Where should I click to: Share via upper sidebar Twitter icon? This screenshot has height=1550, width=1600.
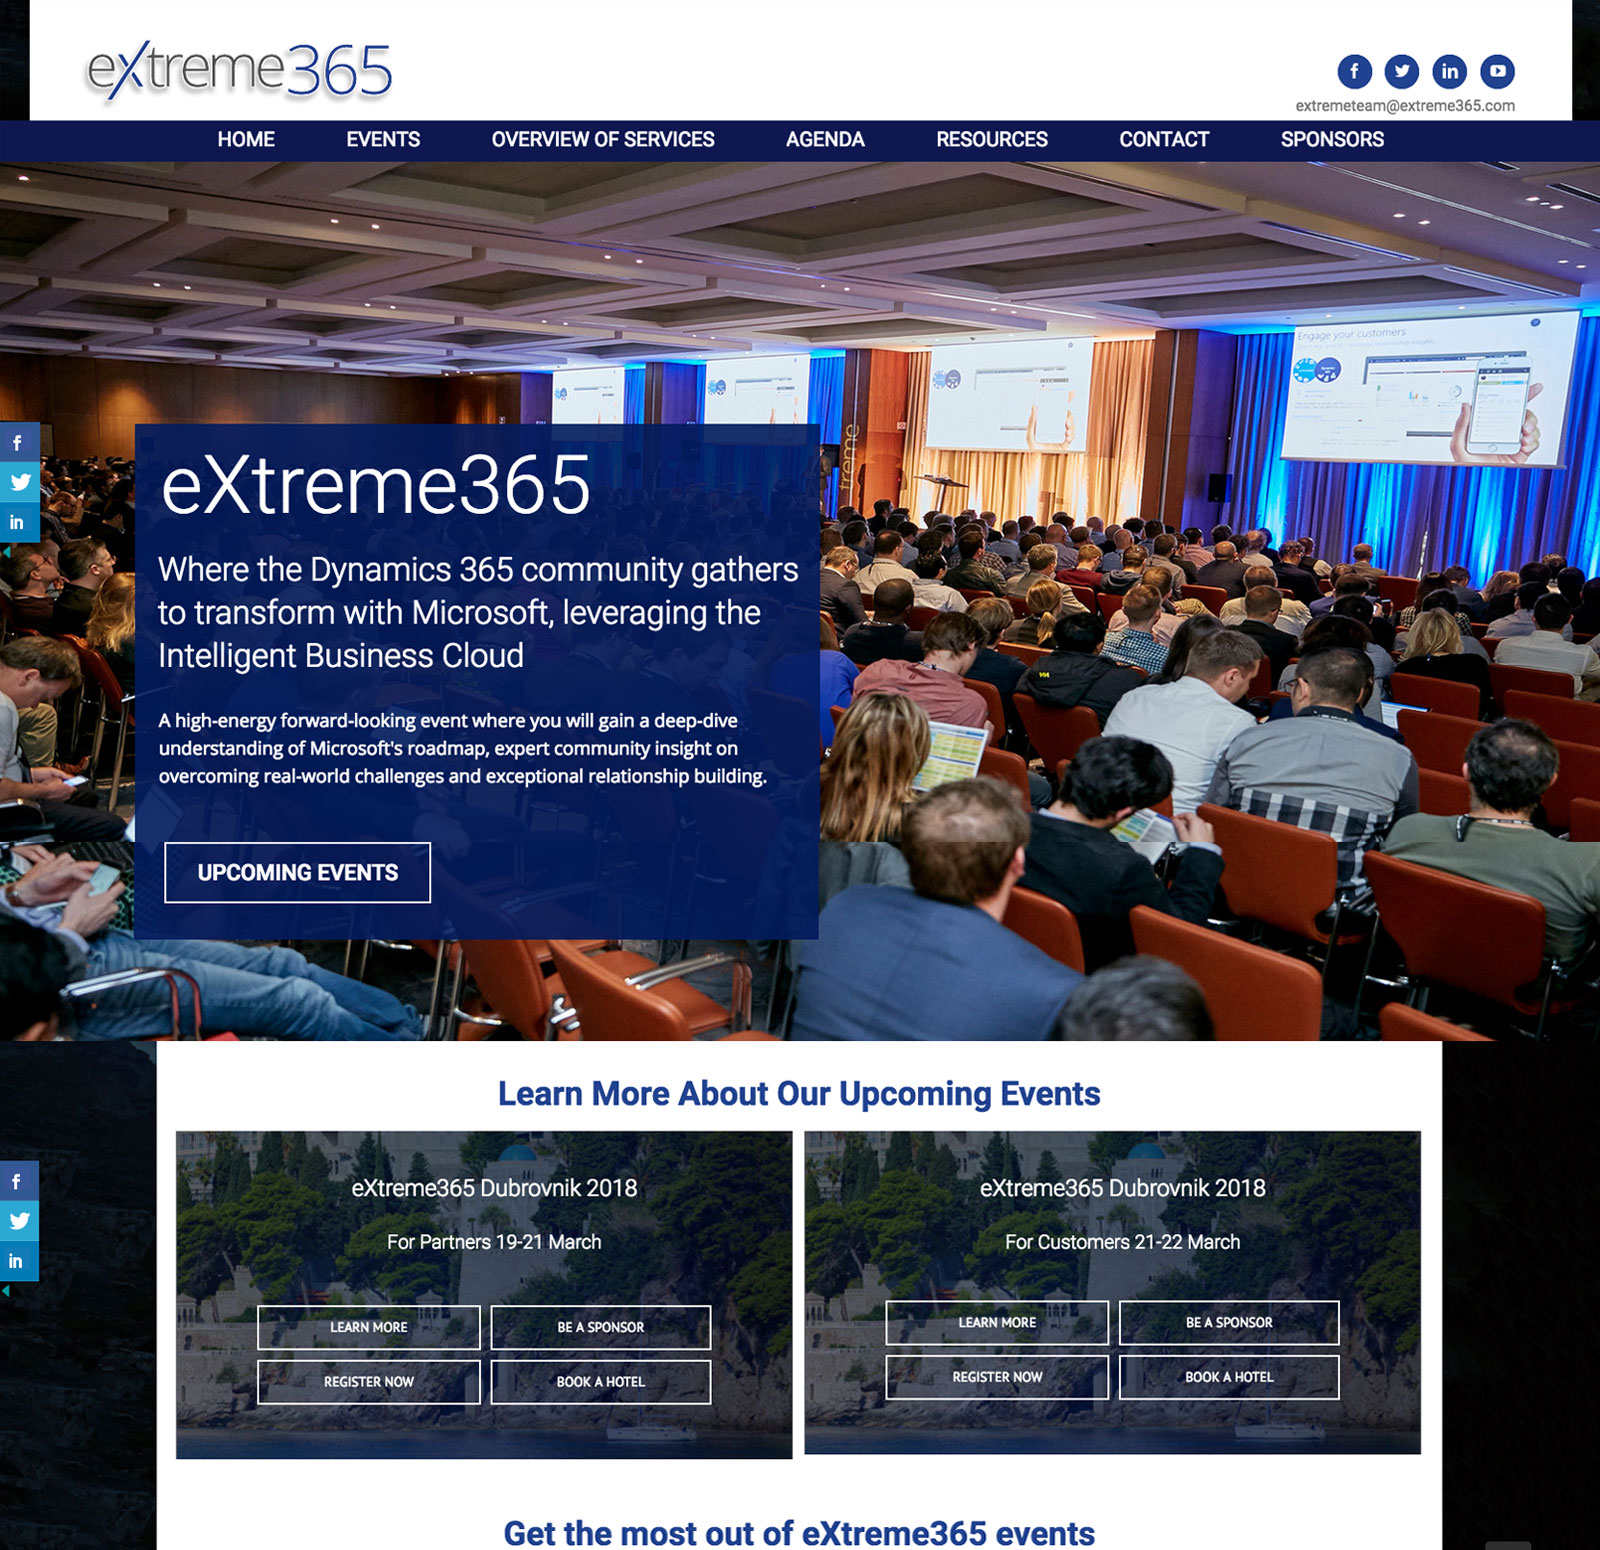[x=19, y=482]
